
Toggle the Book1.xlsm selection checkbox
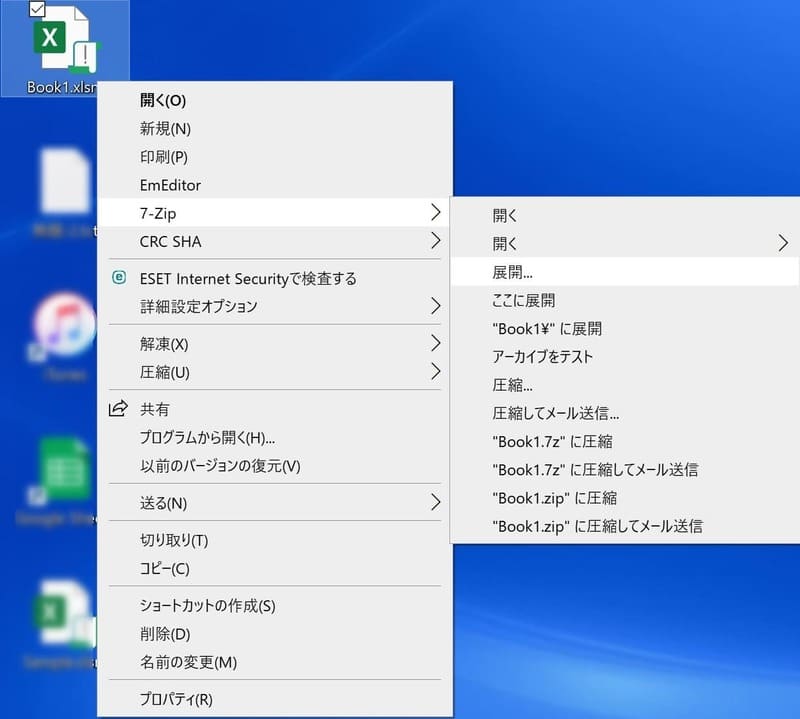[x=37, y=8]
